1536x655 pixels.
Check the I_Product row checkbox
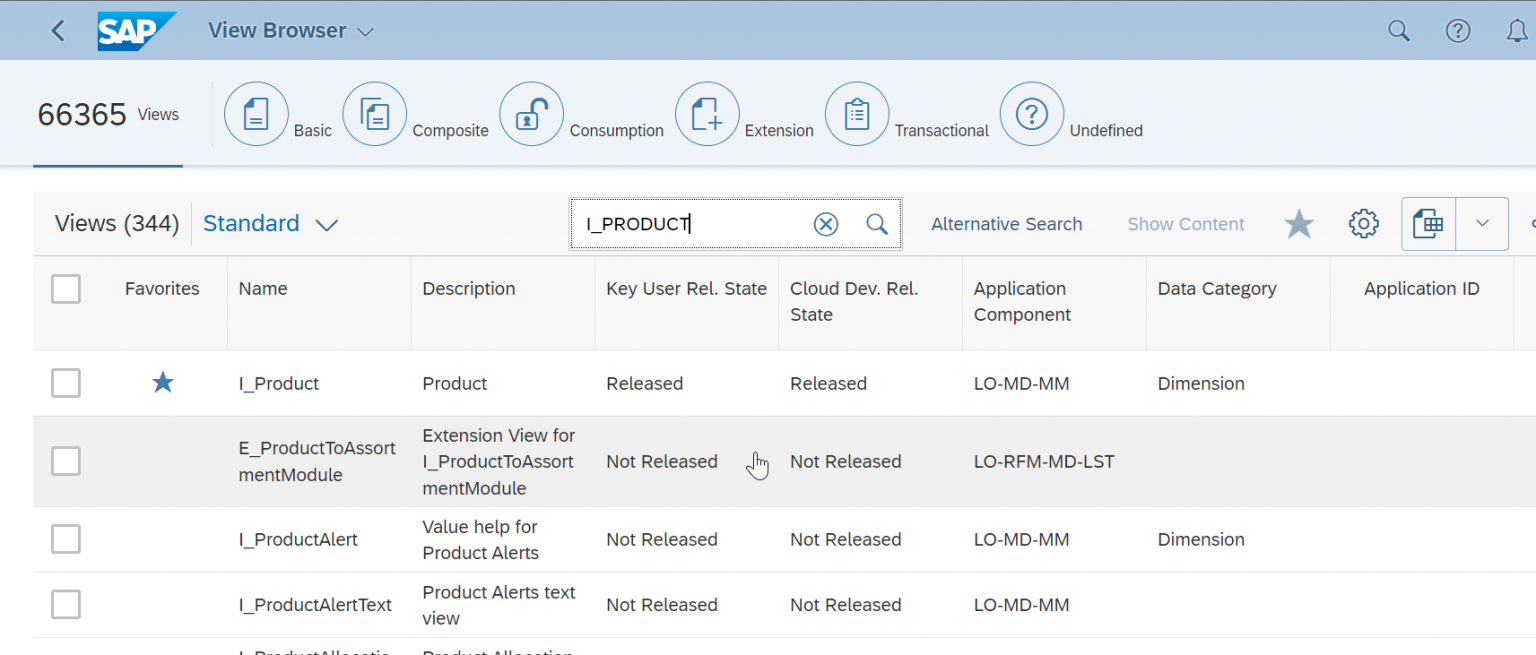[65, 383]
